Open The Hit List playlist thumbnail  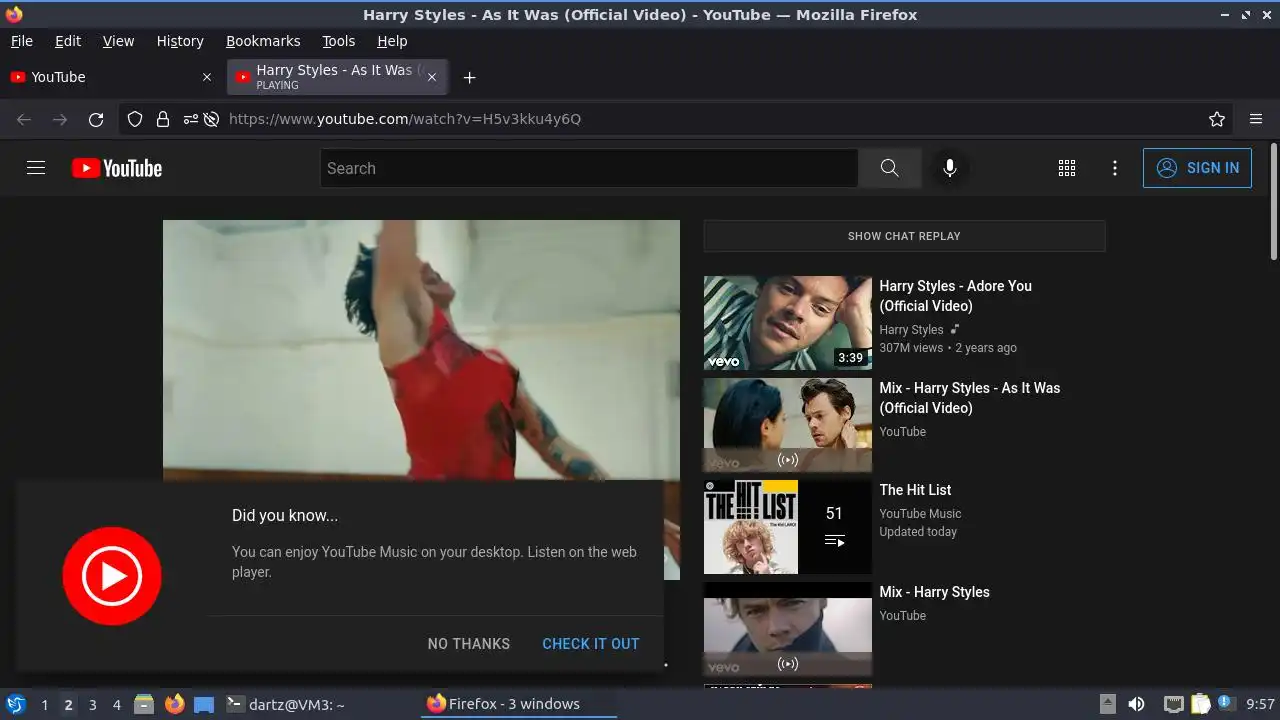(788, 527)
